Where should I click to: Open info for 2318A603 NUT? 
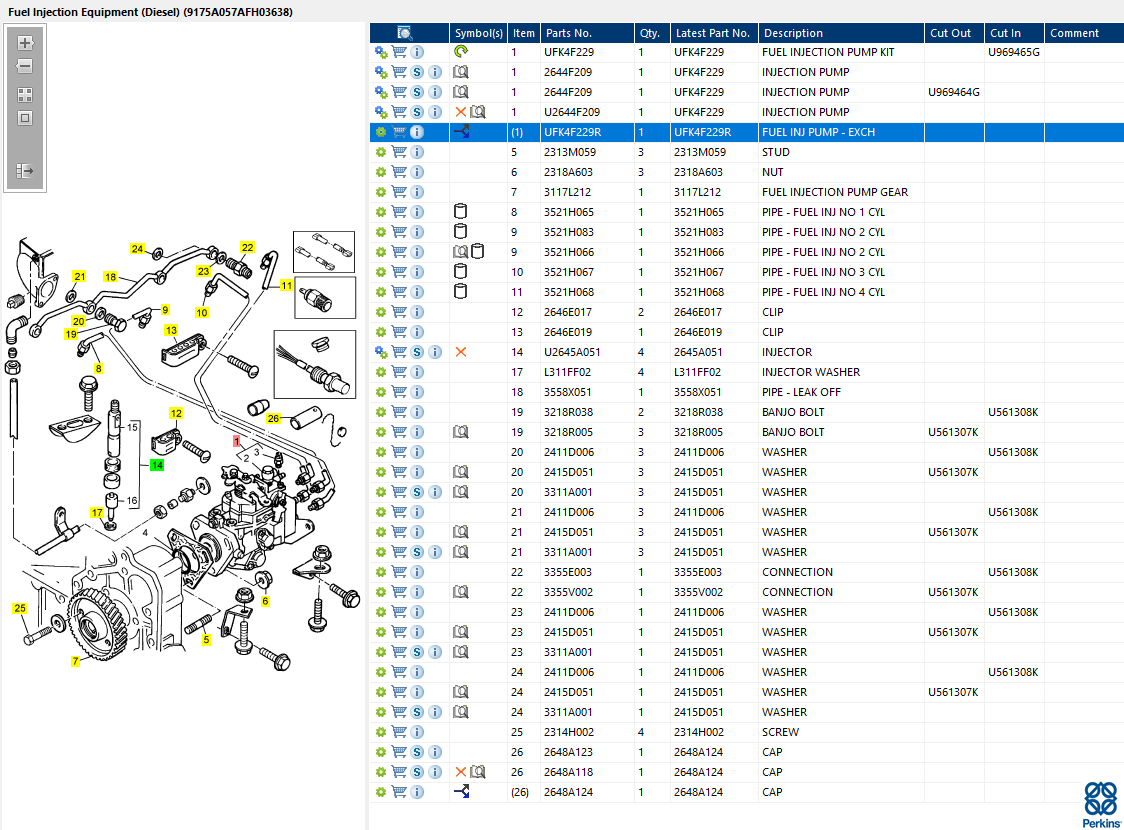417,173
